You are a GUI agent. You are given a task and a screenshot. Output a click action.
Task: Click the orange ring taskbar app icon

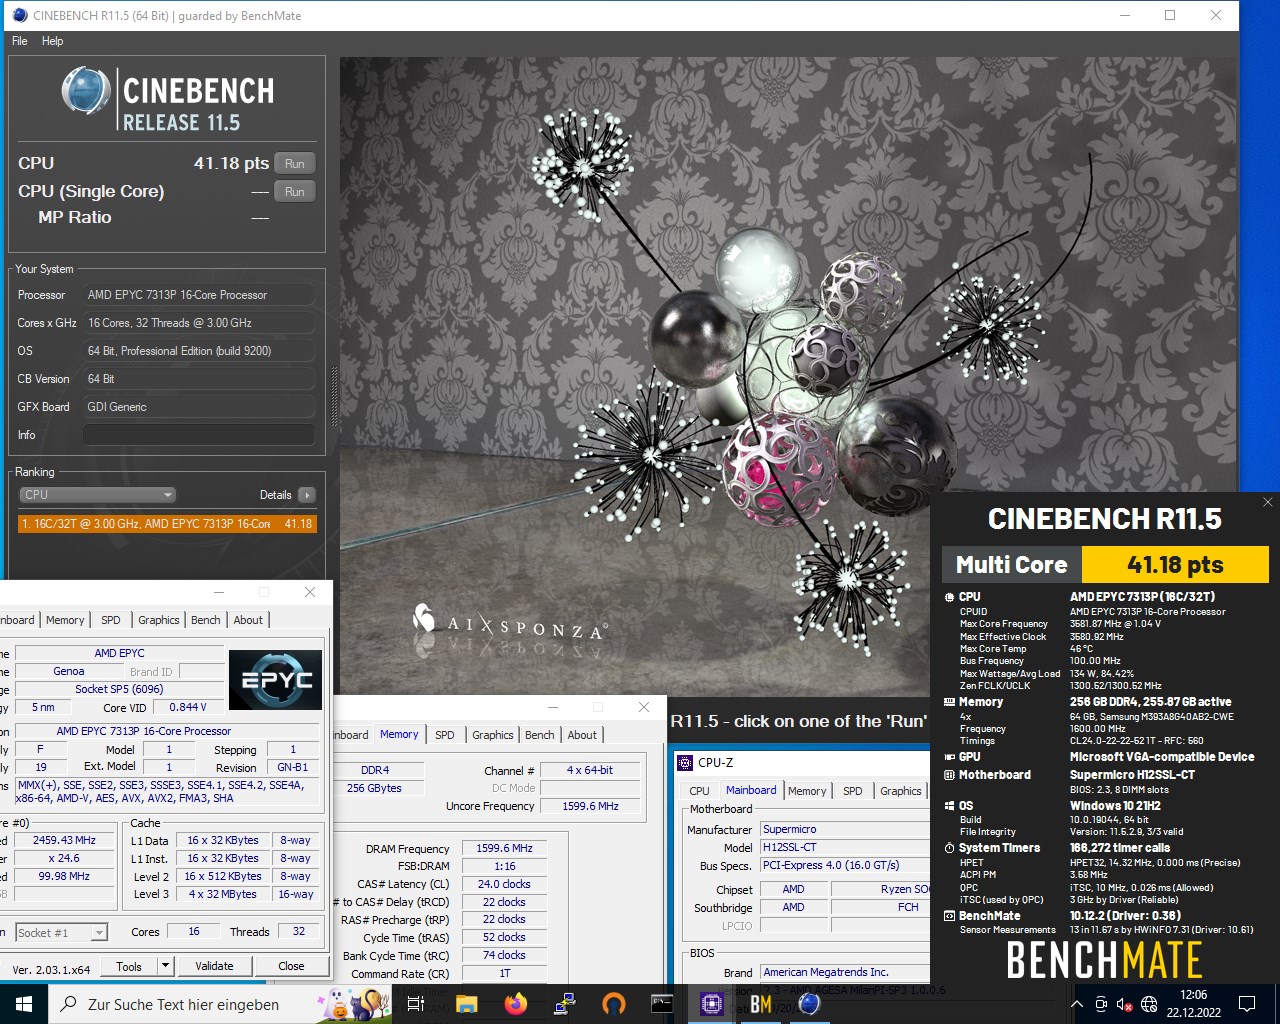pyautogui.click(x=614, y=1004)
